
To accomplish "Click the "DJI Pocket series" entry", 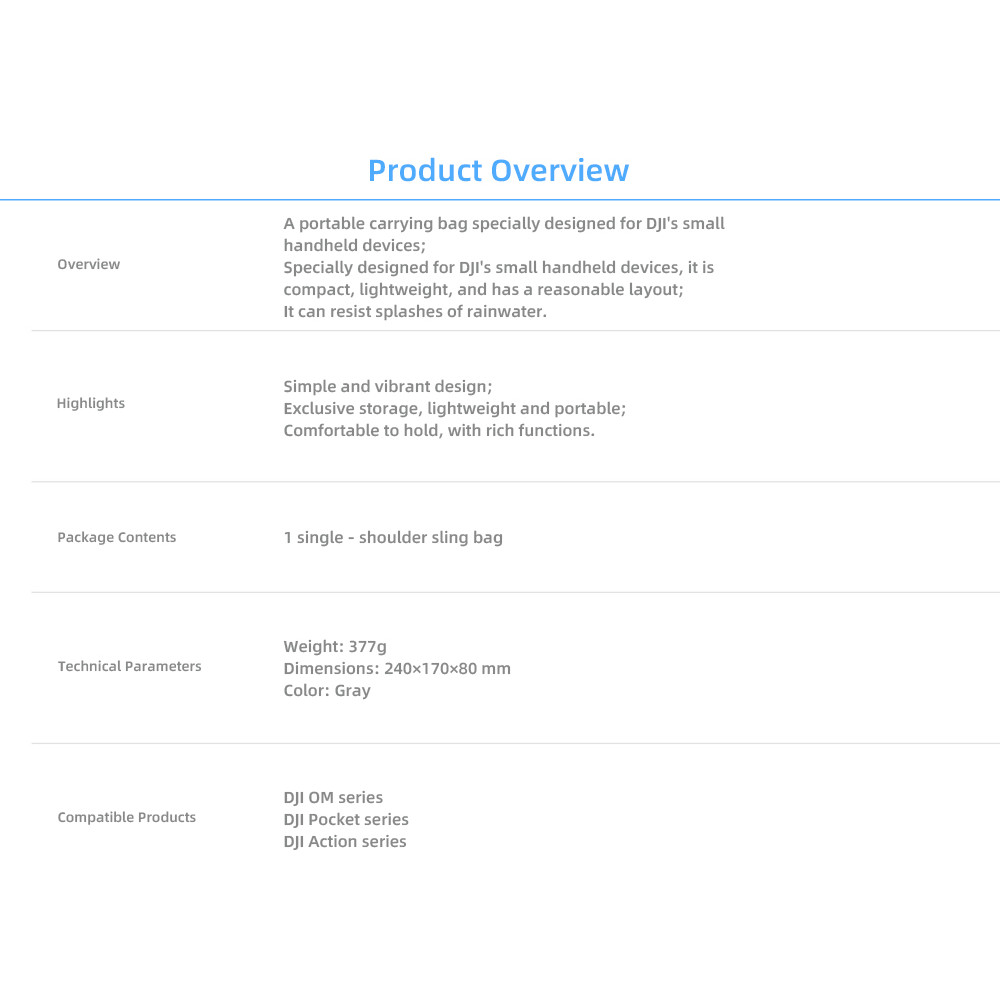I will click(346, 820).
